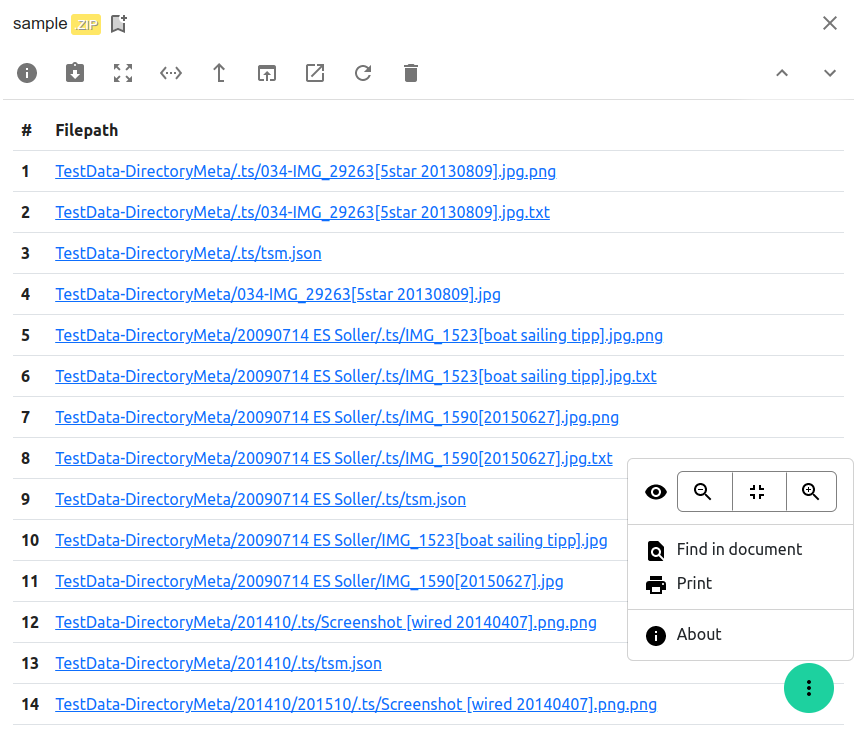Viewport: 854px width, 731px height.
Task: Delete the sample archive
Action: click(410, 73)
